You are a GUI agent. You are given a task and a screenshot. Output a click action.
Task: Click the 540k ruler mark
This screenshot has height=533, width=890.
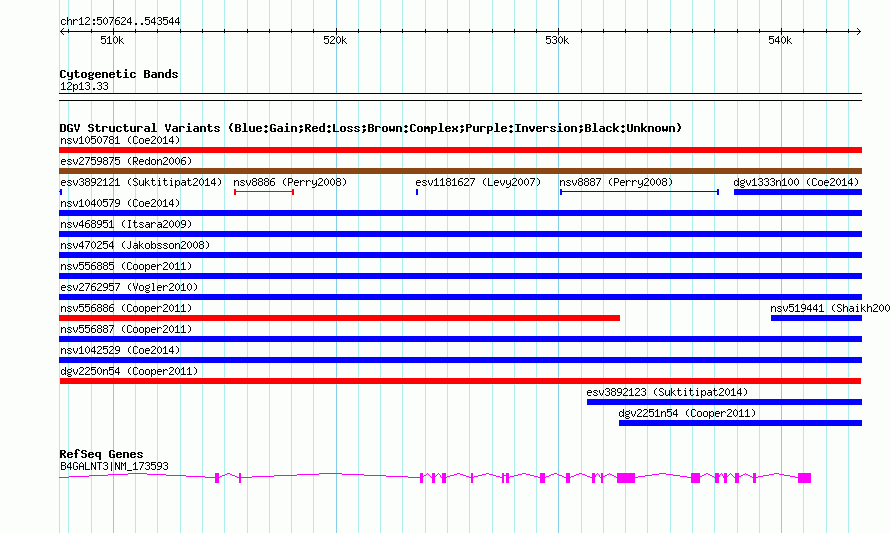(x=780, y=40)
